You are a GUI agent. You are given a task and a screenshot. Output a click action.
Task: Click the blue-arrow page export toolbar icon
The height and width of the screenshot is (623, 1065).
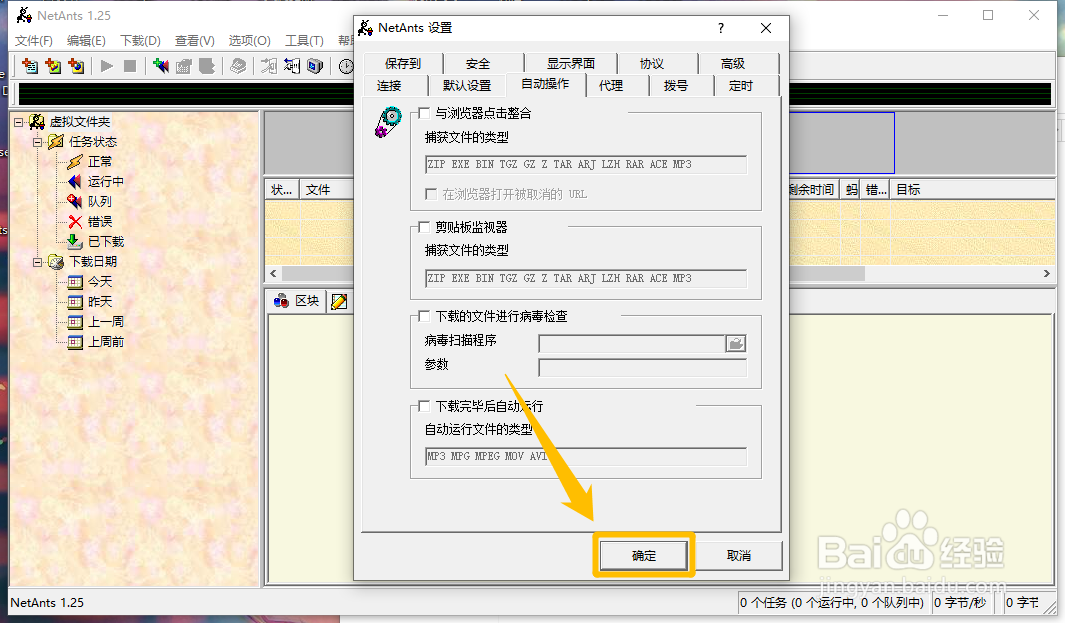[x=291, y=66]
